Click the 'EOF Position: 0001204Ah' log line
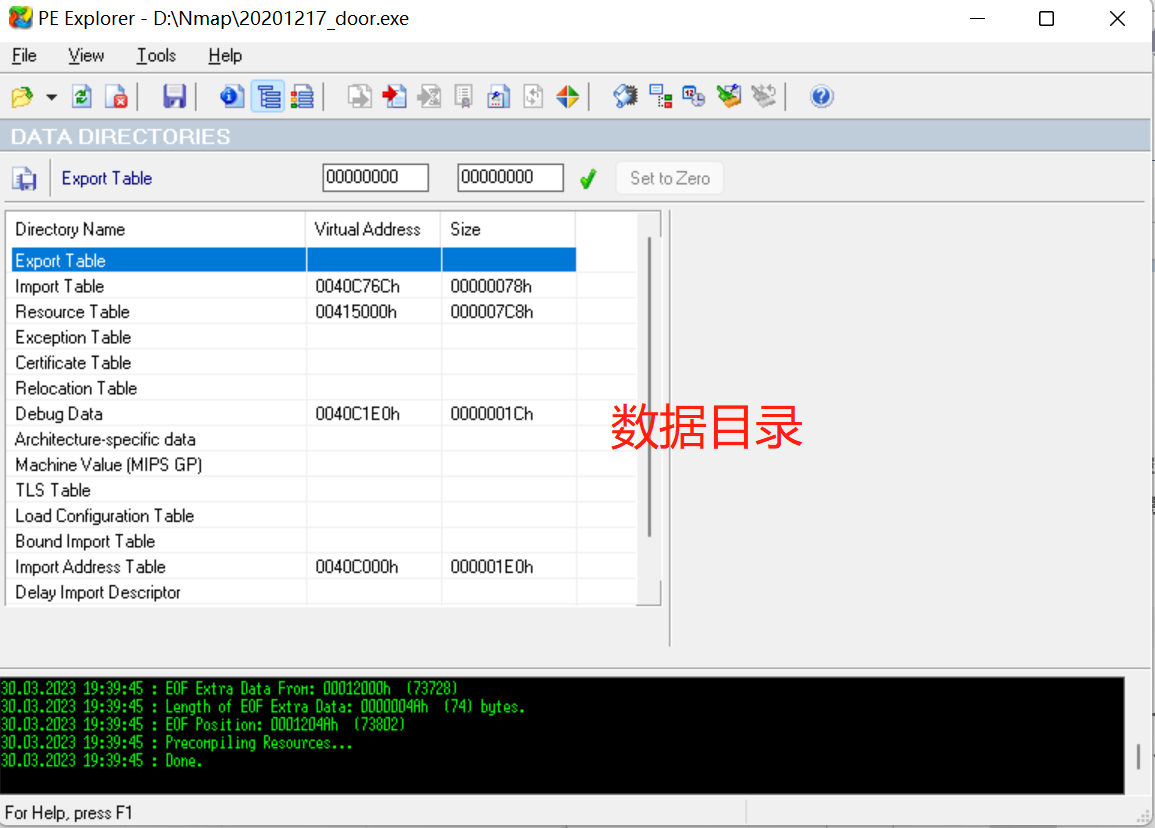Screen dimensions: 1155x828 coord(203,724)
